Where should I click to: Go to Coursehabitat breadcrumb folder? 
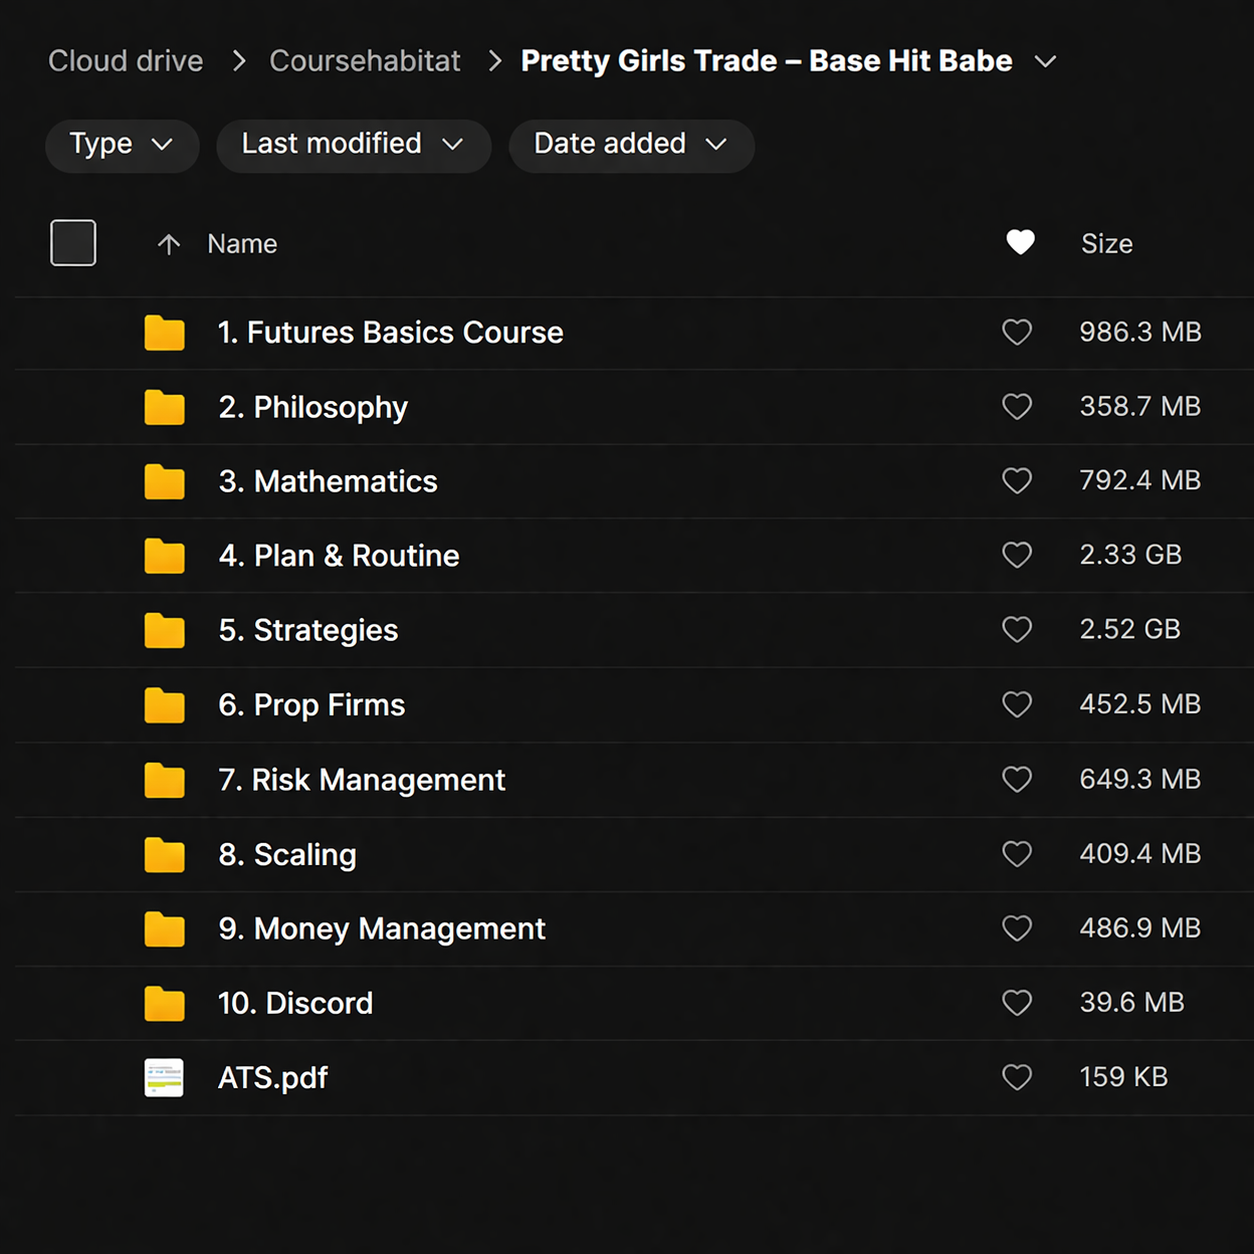tap(365, 61)
